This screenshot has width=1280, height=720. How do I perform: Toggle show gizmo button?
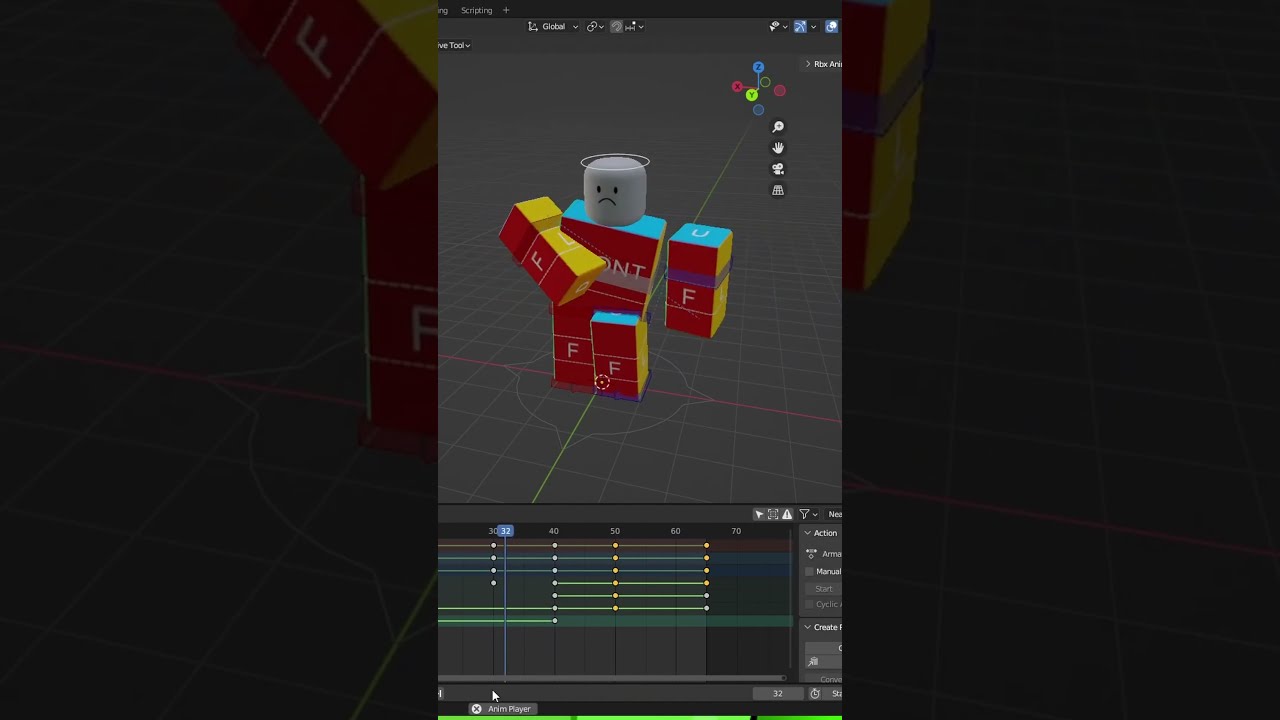coord(800,26)
